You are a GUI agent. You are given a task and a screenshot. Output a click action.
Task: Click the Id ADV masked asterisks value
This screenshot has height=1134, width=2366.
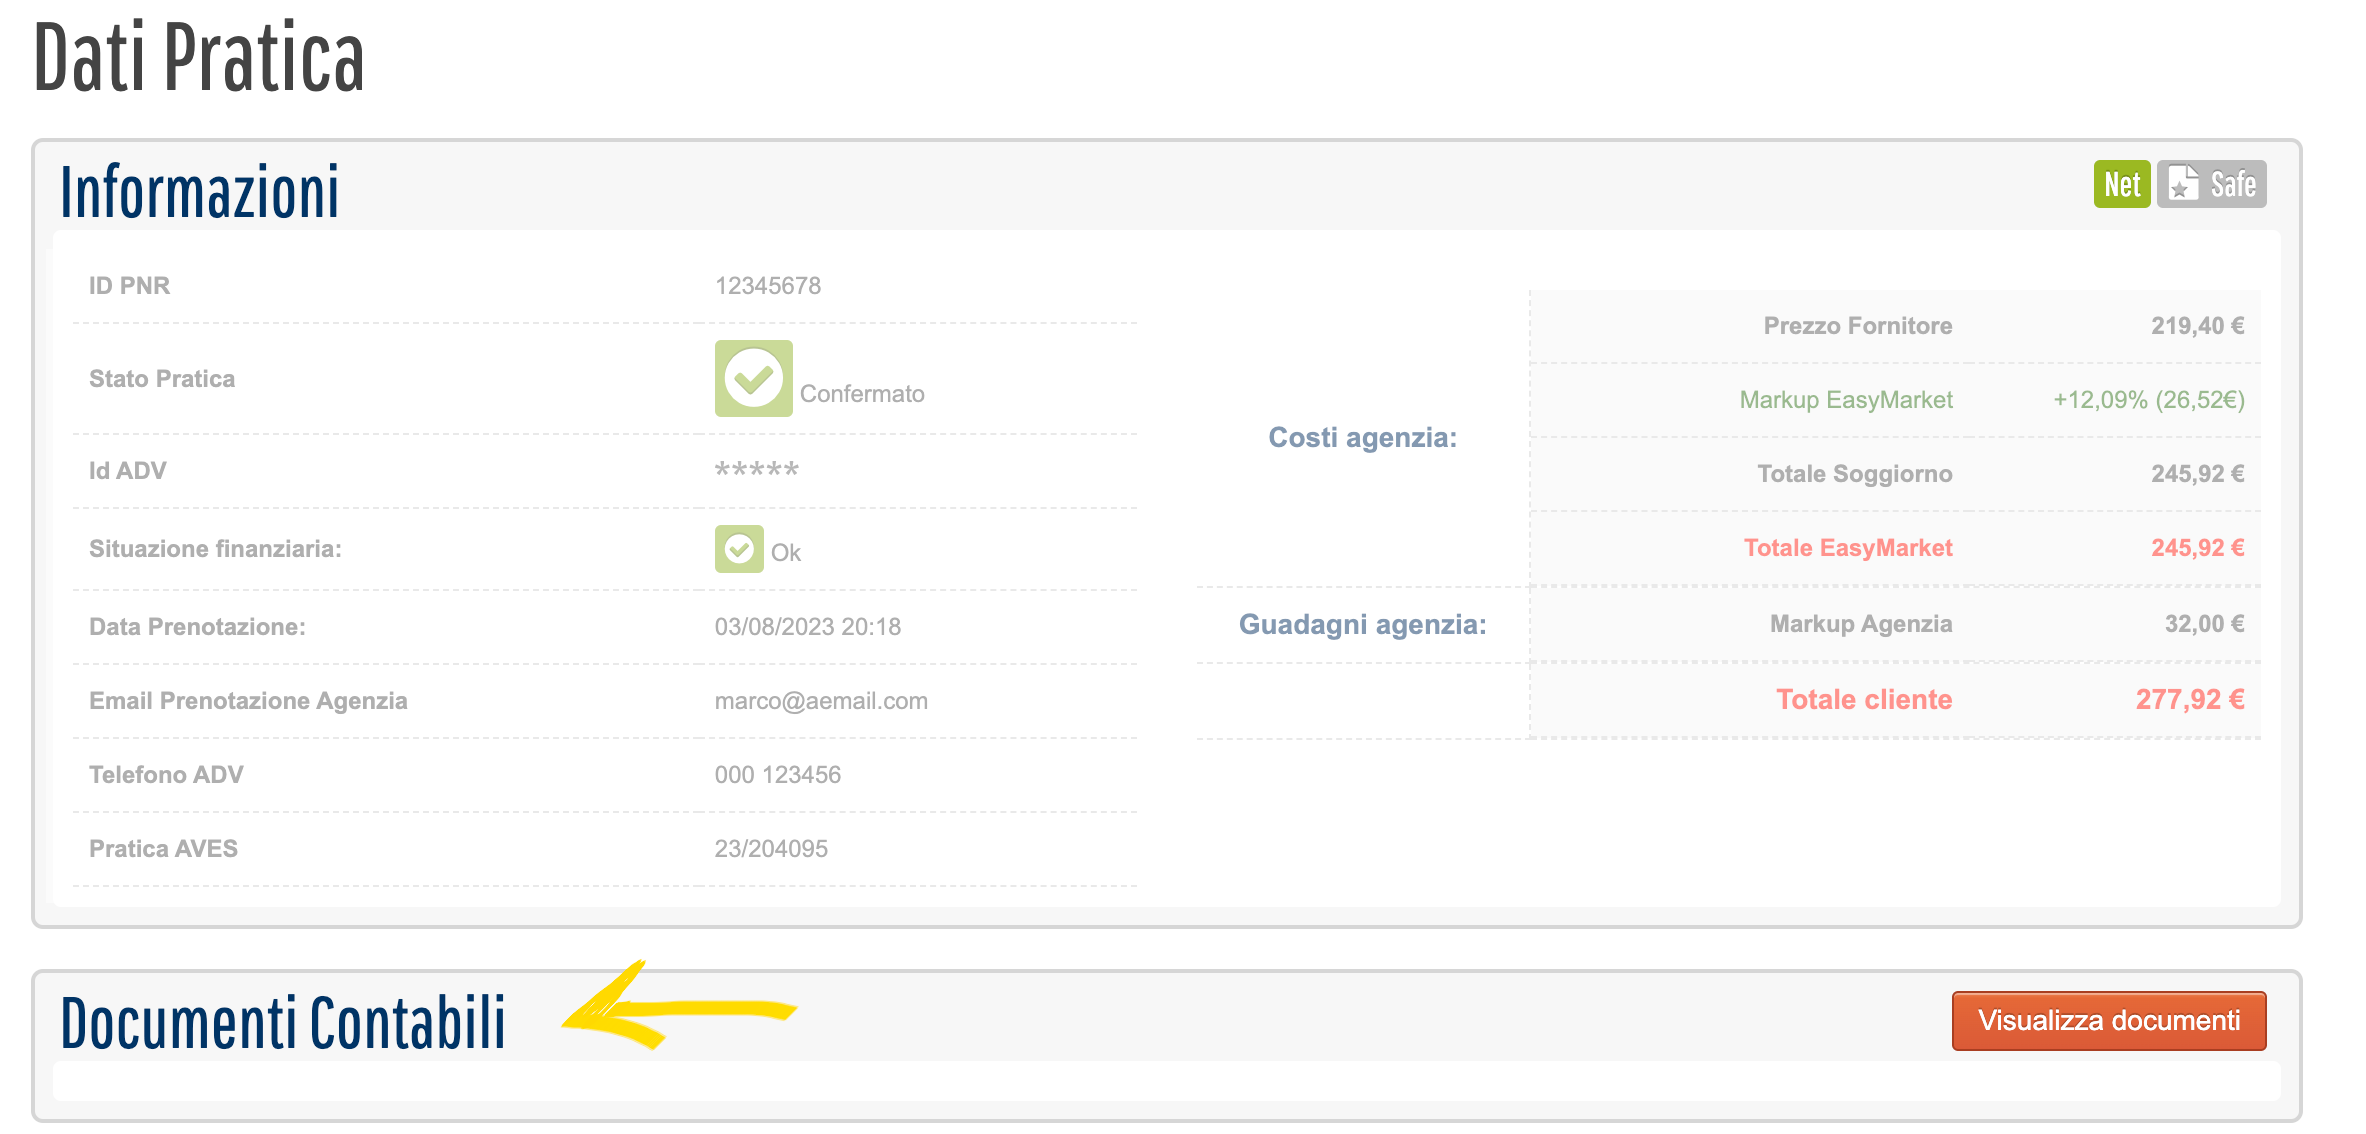point(756,471)
